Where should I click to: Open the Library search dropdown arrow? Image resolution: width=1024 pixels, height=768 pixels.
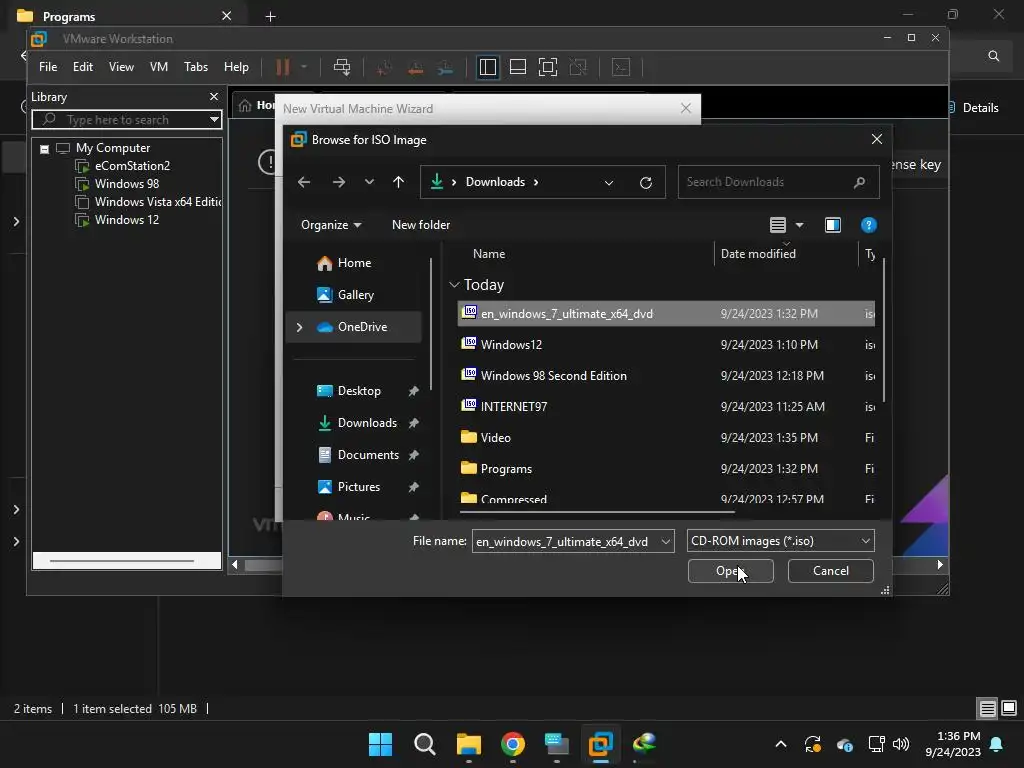[x=214, y=120]
